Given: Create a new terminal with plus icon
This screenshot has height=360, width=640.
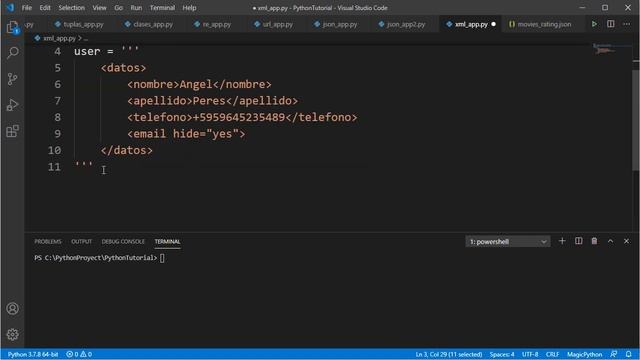Looking at the screenshot, I should [x=562, y=241].
